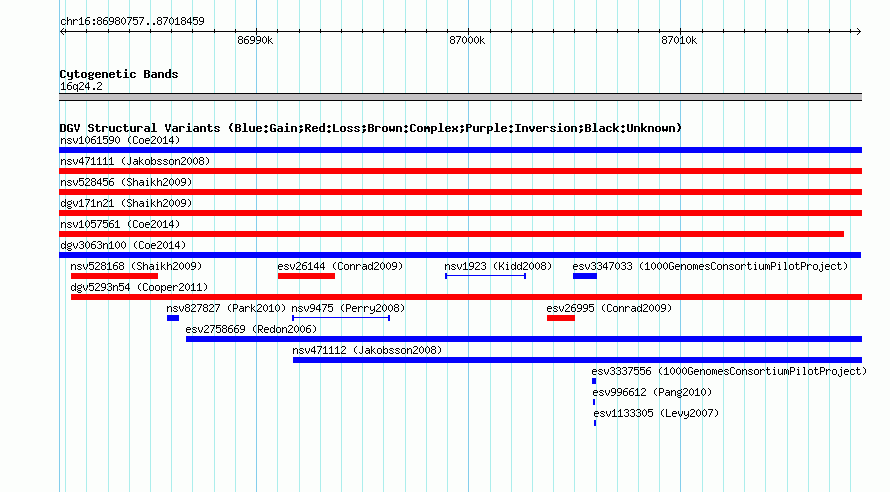
Task: Click the esv1133305 tiny blue marker
Action: pos(595,423)
